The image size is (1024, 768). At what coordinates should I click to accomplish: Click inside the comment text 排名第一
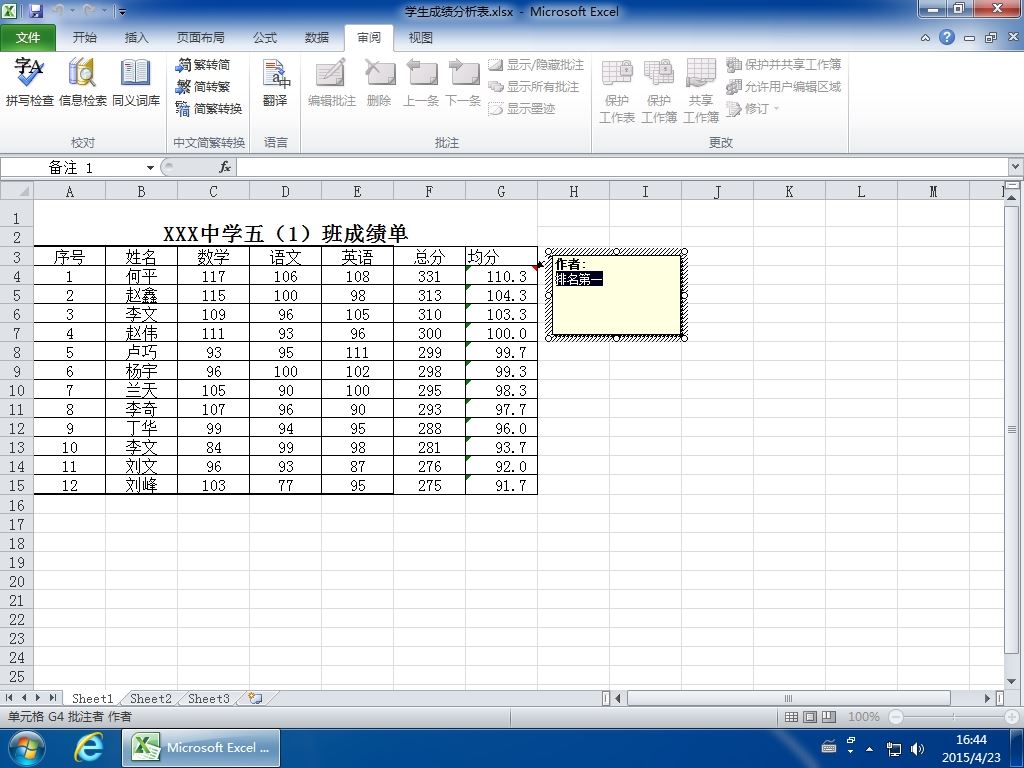tap(579, 280)
